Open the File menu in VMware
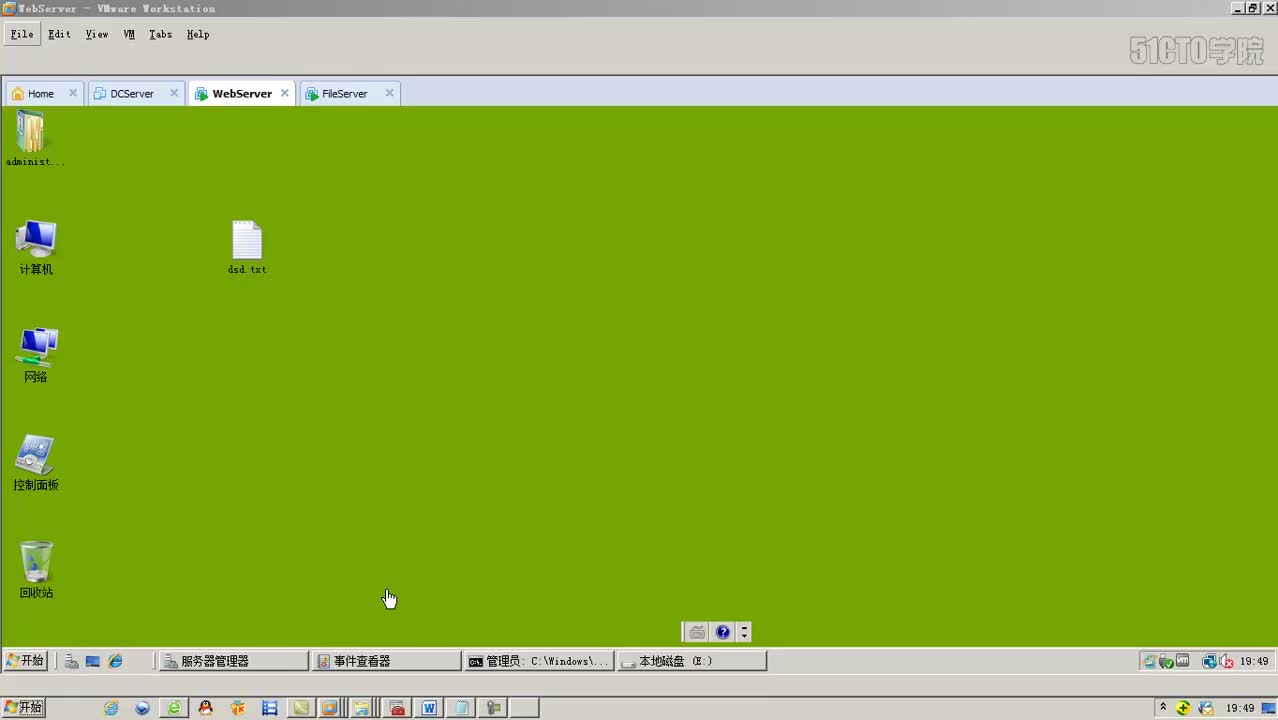This screenshot has width=1278, height=720. pos(22,34)
